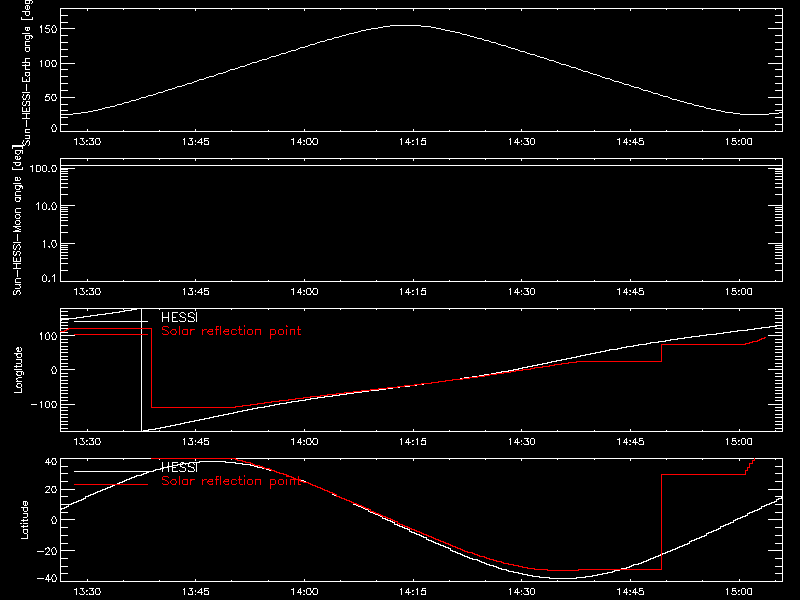
Task: Click 14:00 label under Moon angle plot
Action: pyautogui.click(x=304, y=292)
